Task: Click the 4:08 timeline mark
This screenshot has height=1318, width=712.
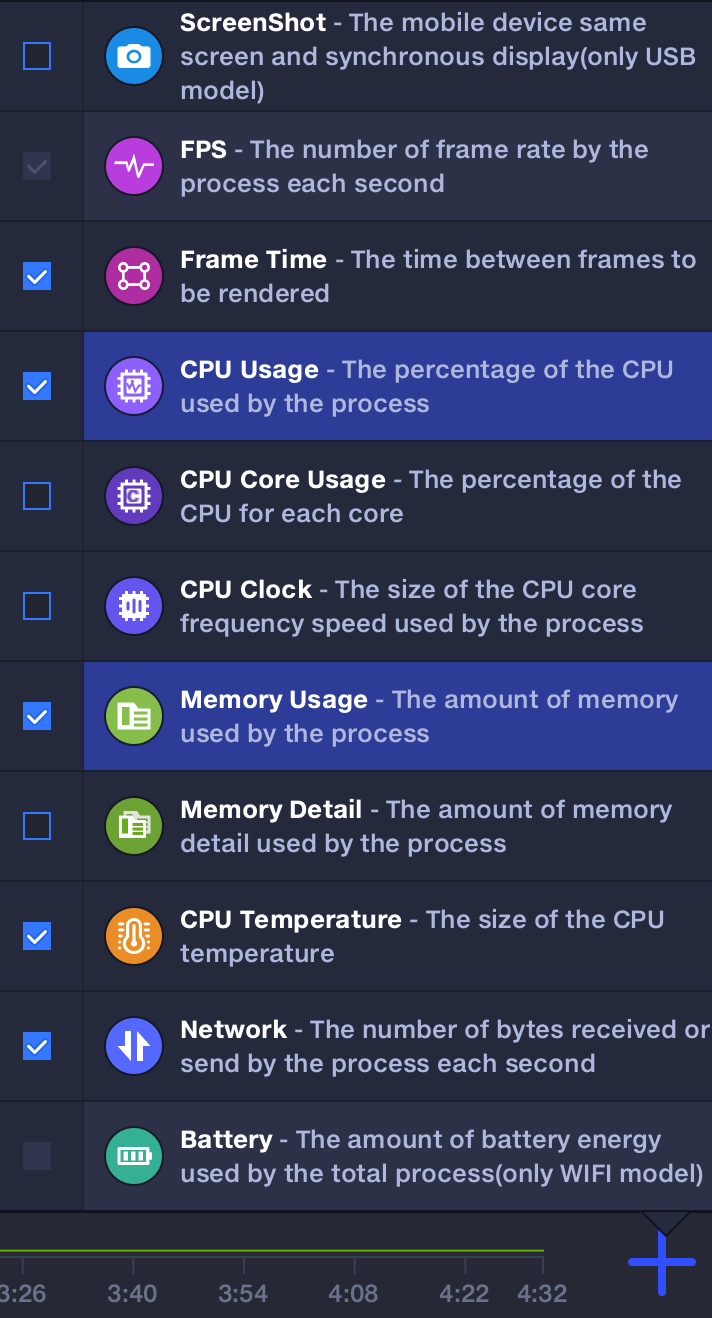Action: click(353, 1294)
